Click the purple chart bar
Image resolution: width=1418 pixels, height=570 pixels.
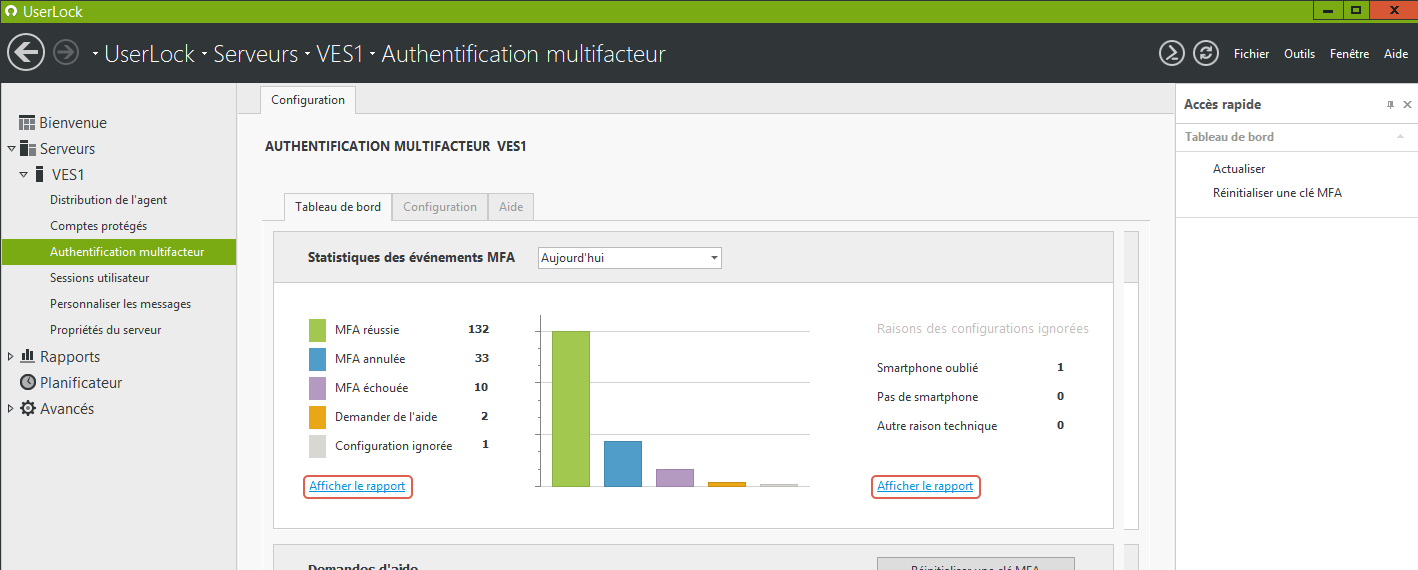tap(675, 478)
